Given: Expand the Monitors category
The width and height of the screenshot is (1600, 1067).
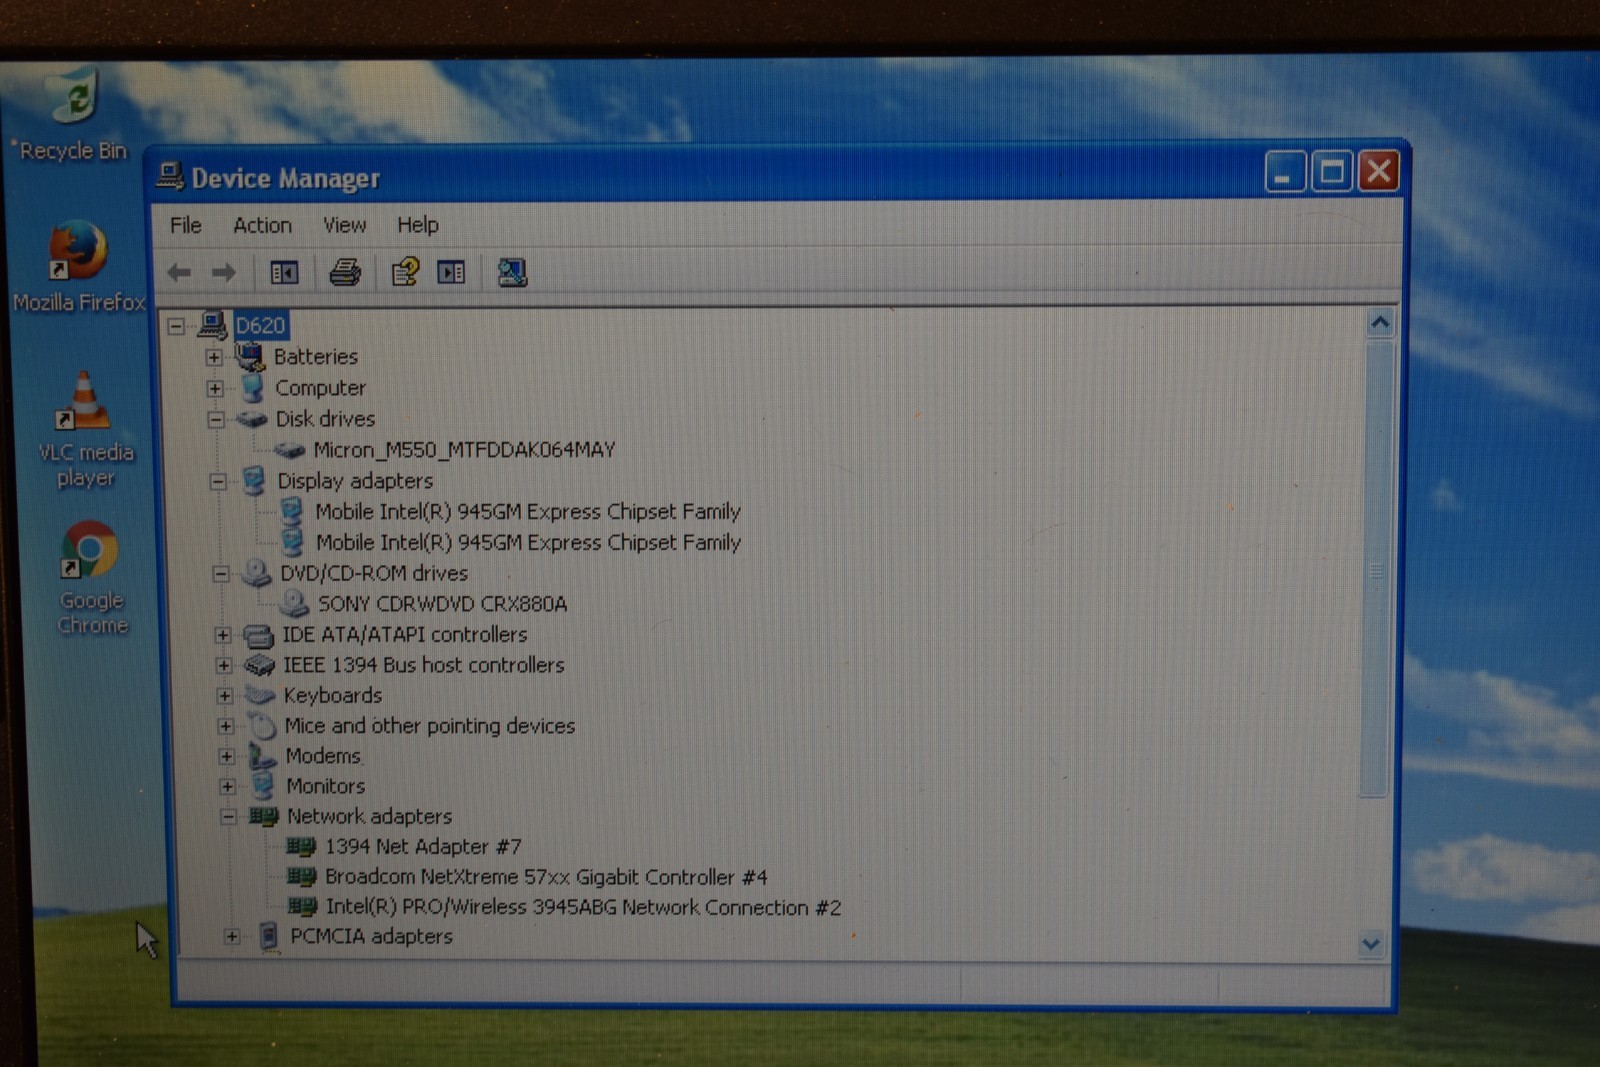Looking at the screenshot, I should click(228, 786).
